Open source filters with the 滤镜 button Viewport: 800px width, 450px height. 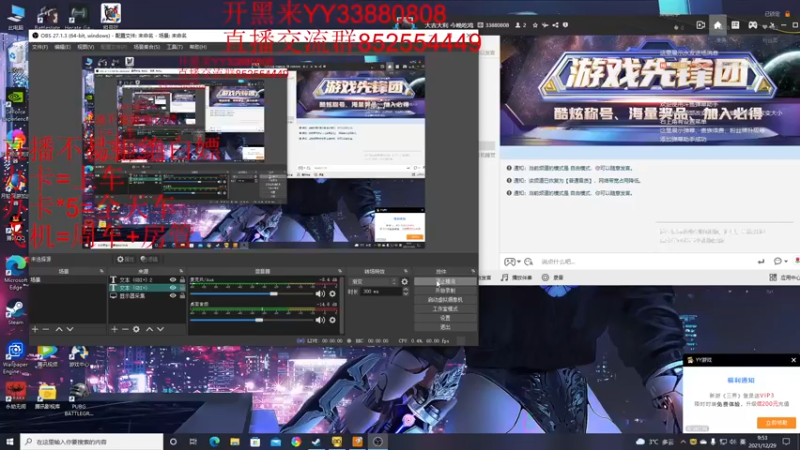[149, 259]
